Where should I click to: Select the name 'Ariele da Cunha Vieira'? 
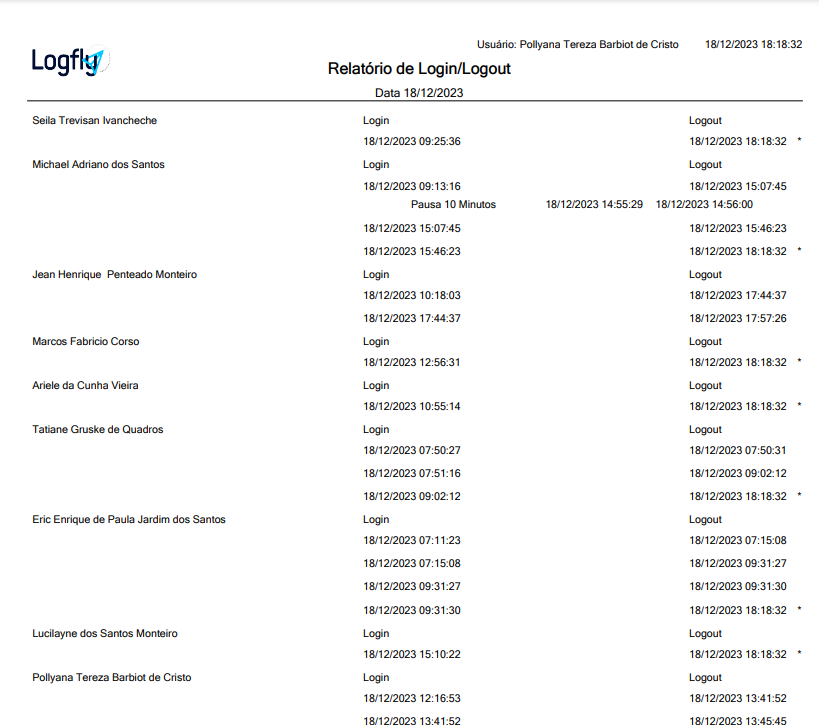(85, 385)
